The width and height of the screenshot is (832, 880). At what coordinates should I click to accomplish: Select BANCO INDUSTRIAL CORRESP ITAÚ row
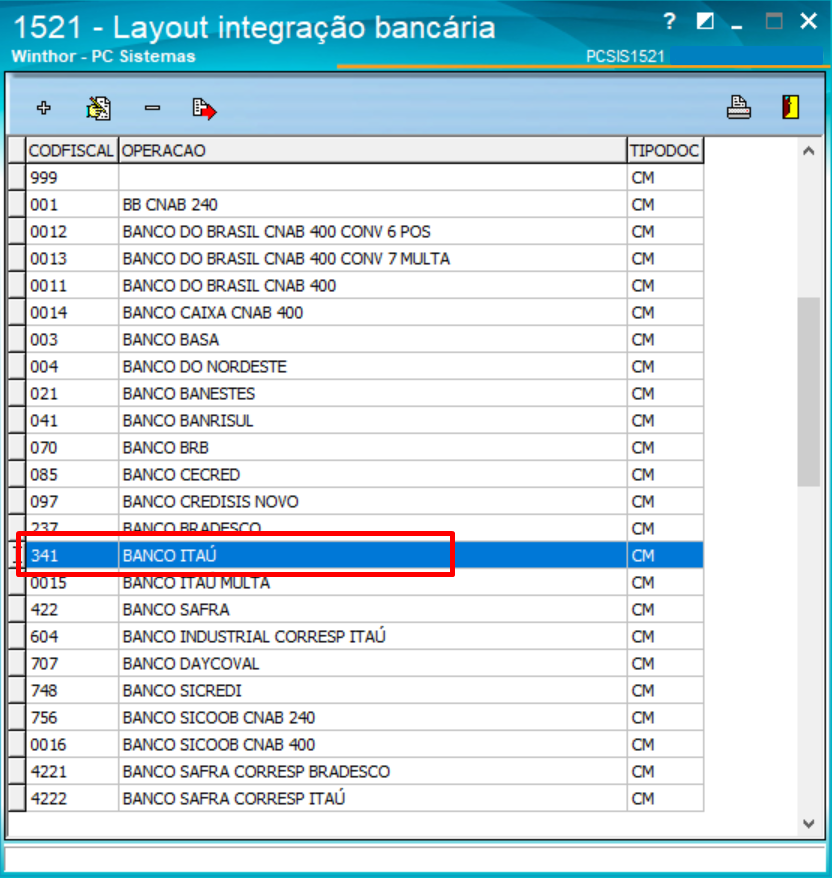click(356, 636)
